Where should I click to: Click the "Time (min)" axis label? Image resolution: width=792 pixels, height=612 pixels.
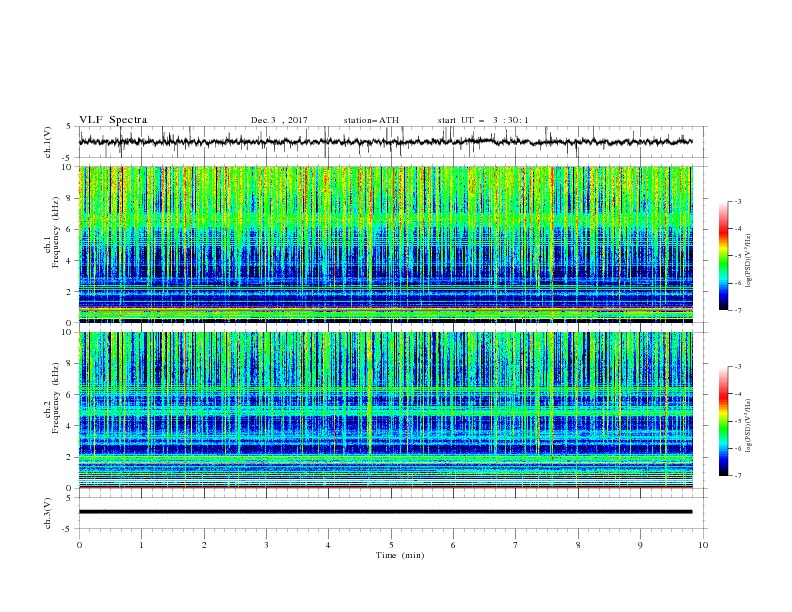pos(400,555)
